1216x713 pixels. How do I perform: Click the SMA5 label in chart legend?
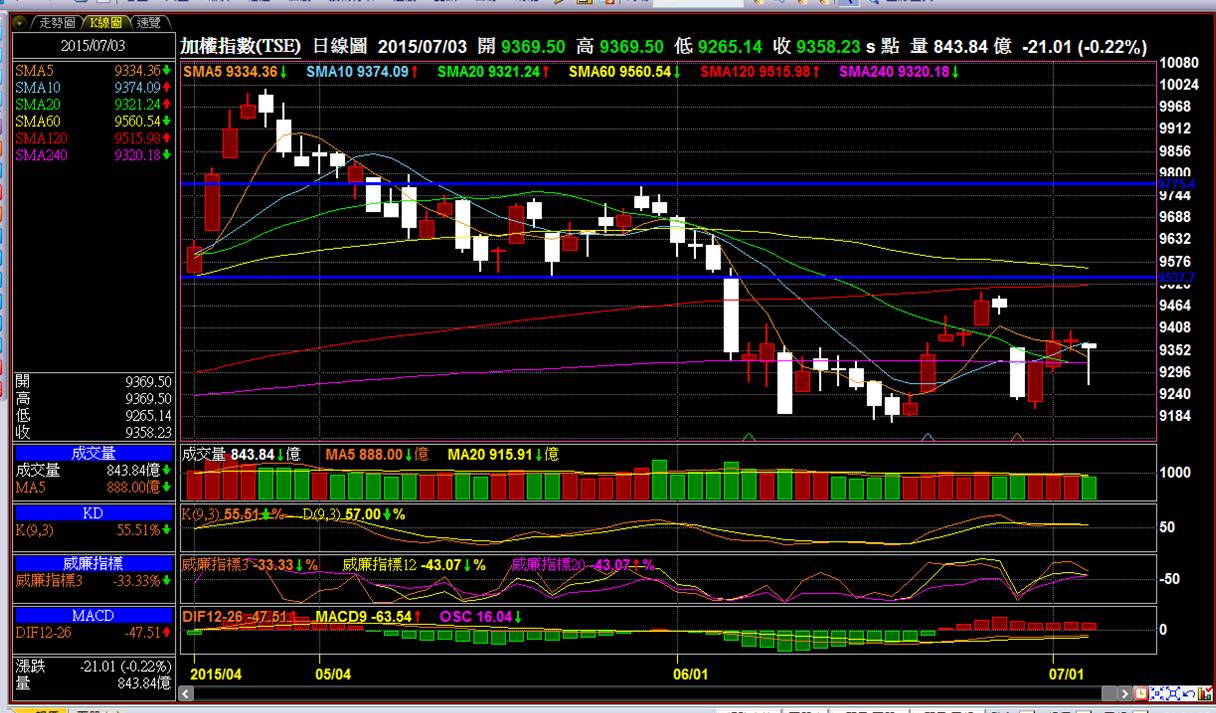point(203,72)
